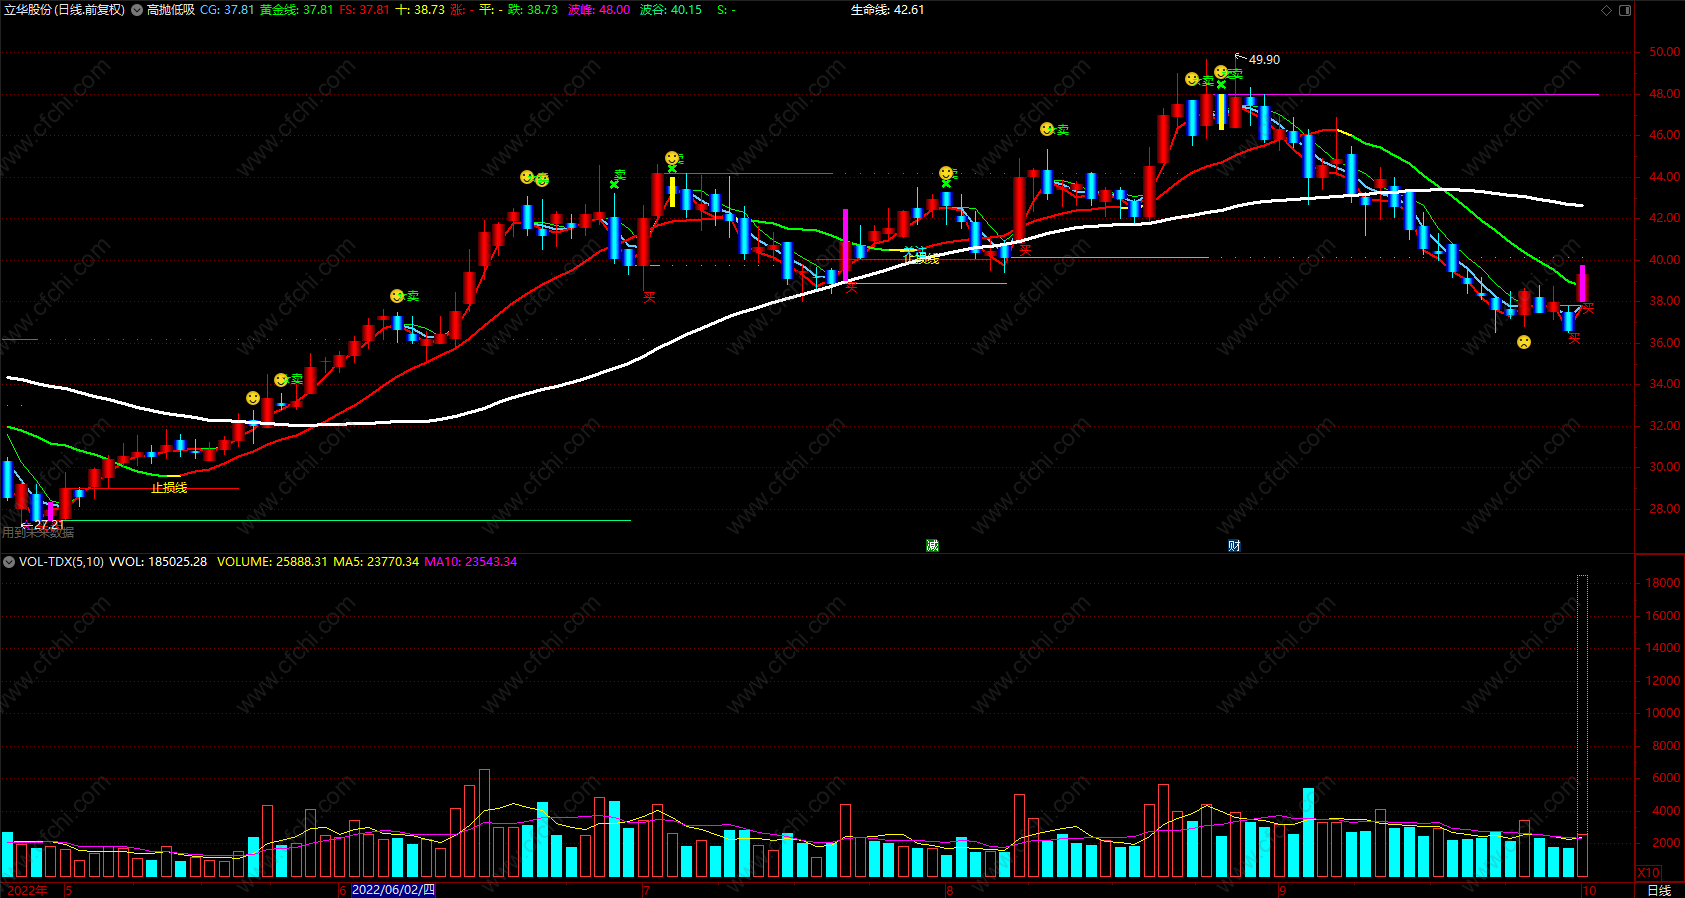Click the 高抛低吸 indicator name
Viewport: 1685px width, 898px height.
click(171, 10)
